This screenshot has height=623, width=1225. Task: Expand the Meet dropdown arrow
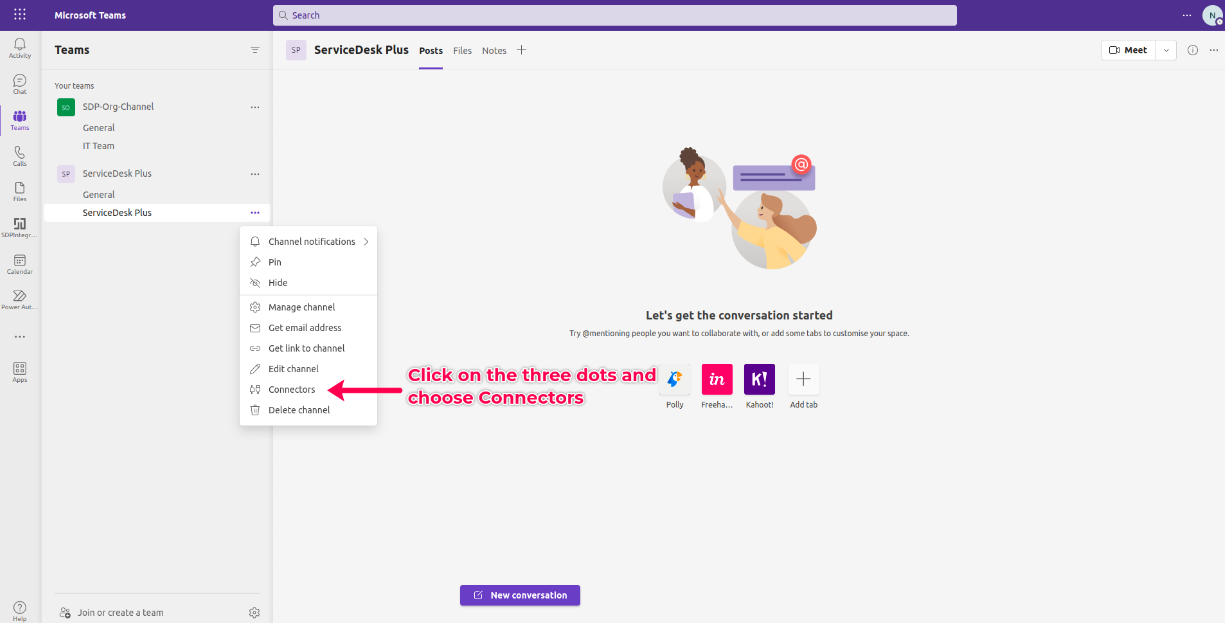pos(1166,50)
